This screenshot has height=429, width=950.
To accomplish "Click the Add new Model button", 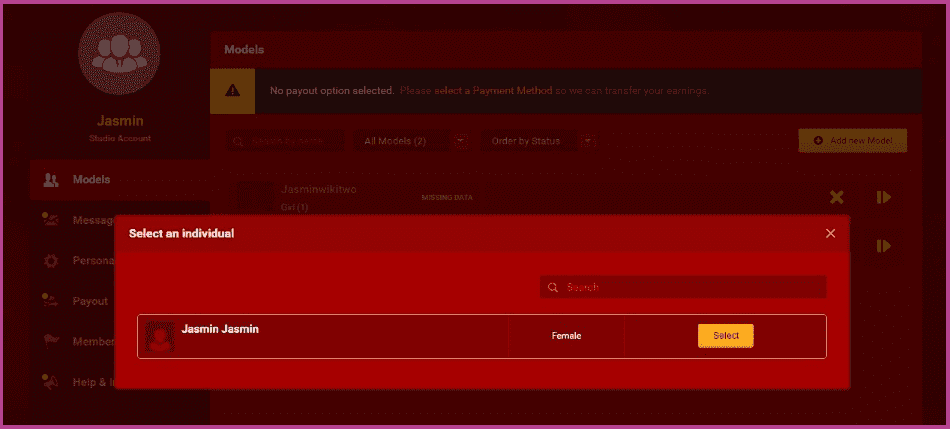I will [x=852, y=141].
